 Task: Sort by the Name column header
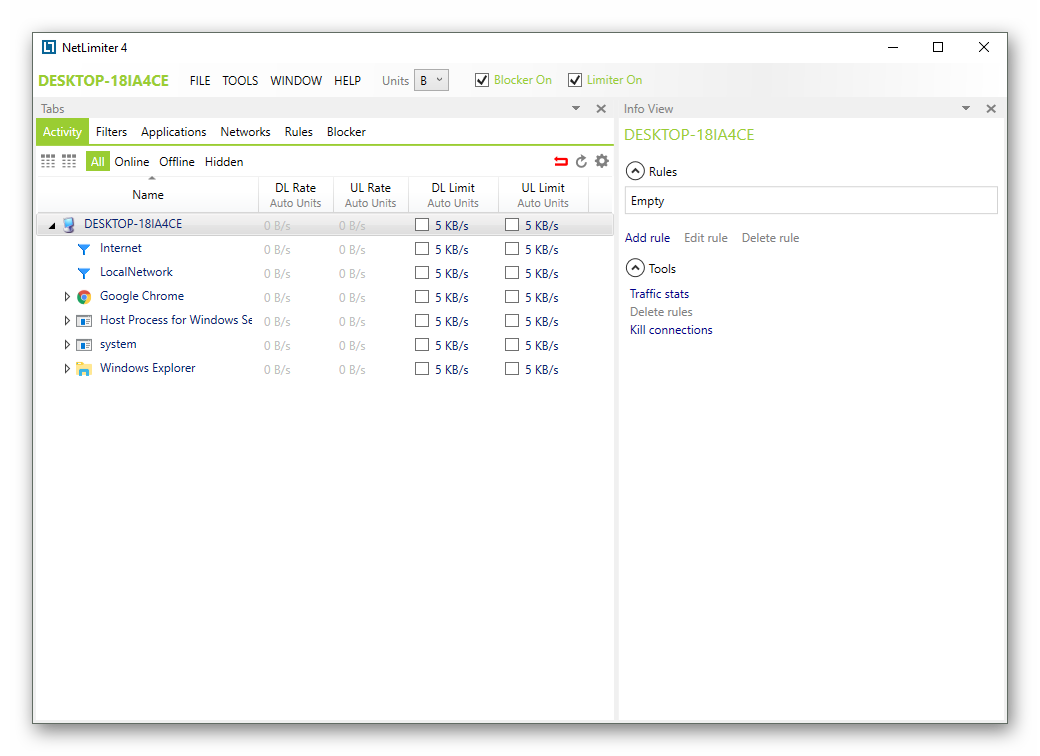(x=148, y=195)
